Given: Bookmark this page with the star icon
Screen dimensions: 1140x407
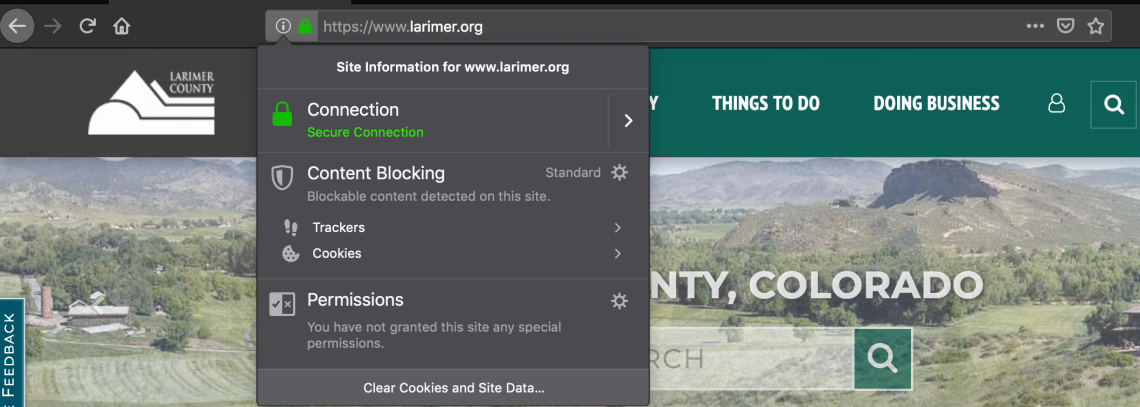Looking at the screenshot, I should pos(1096,27).
